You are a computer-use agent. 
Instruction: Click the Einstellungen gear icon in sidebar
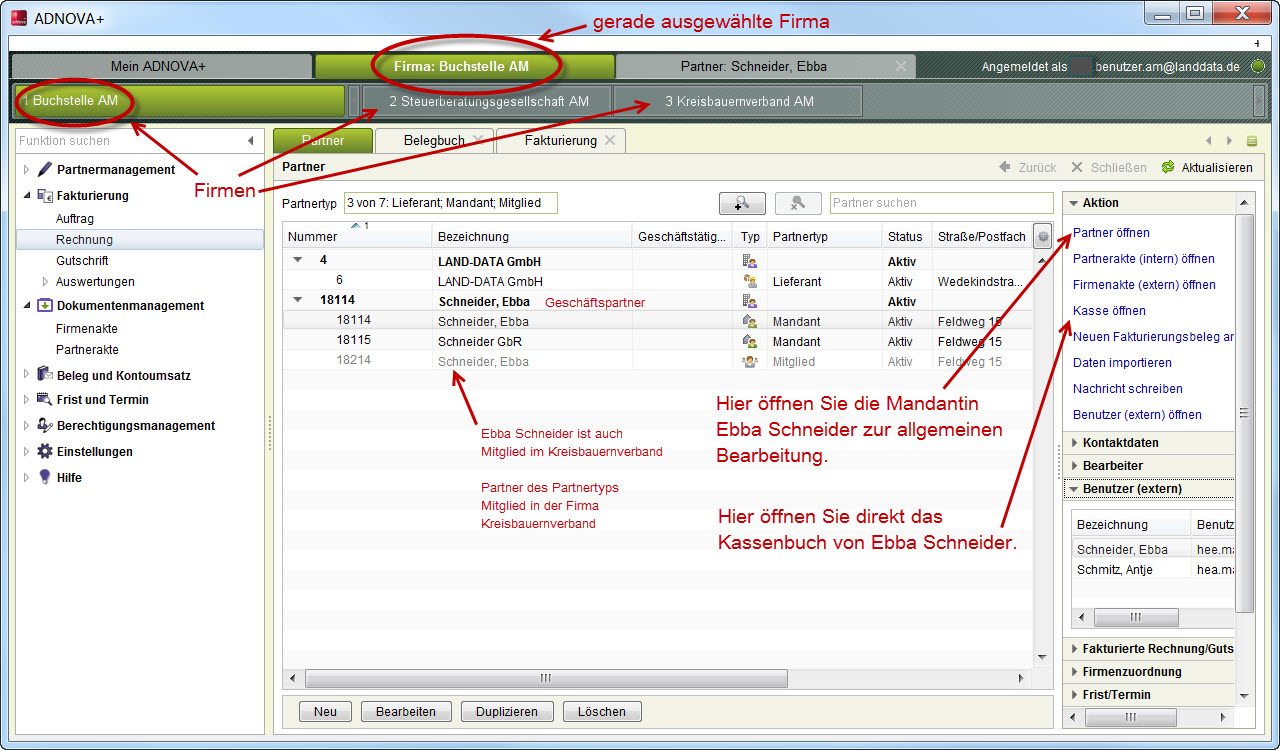click(44, 452)
